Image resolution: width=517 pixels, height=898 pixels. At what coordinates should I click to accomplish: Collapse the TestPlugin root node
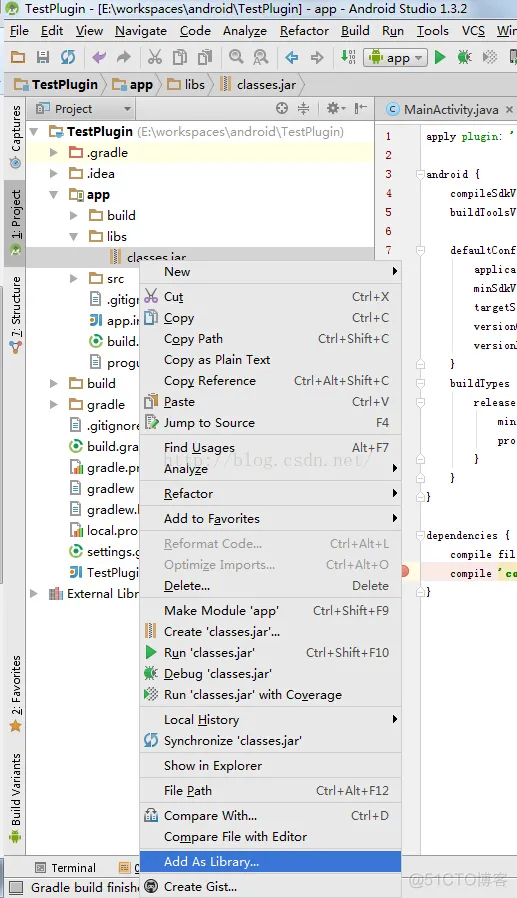(x=34, y=132)
